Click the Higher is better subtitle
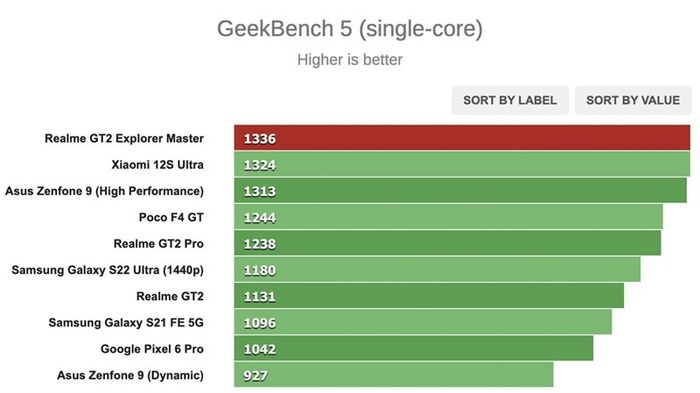Screen dimensions: 700x393 [x=350, y=59]
